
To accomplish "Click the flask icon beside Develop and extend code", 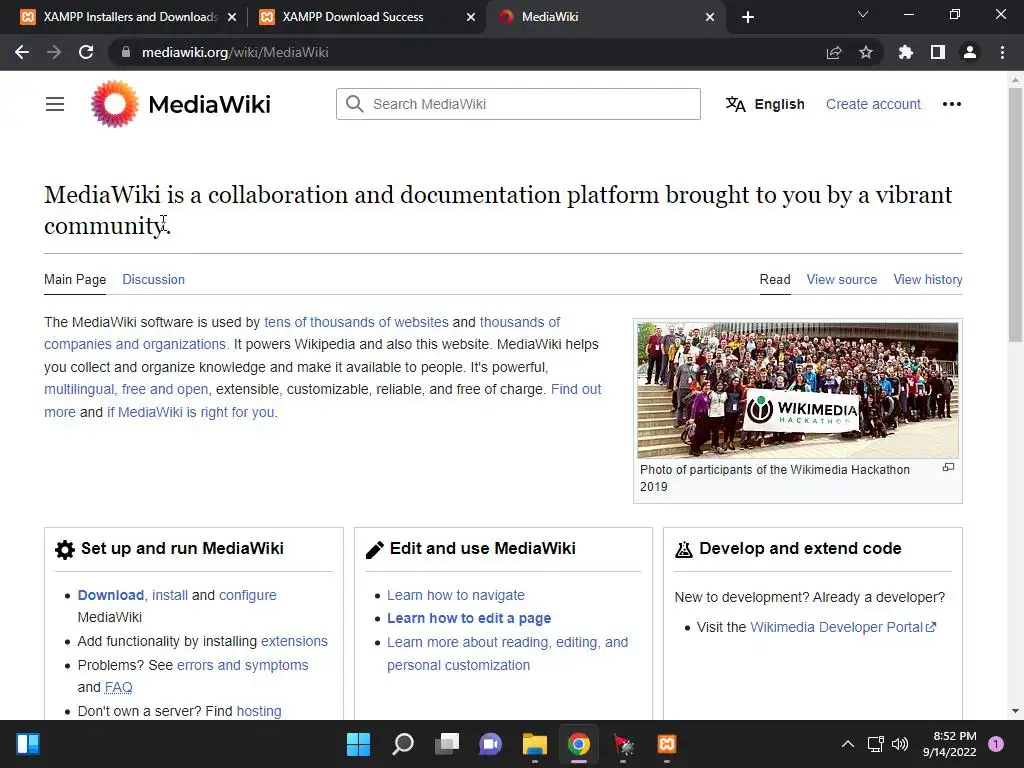I will 684,550.
